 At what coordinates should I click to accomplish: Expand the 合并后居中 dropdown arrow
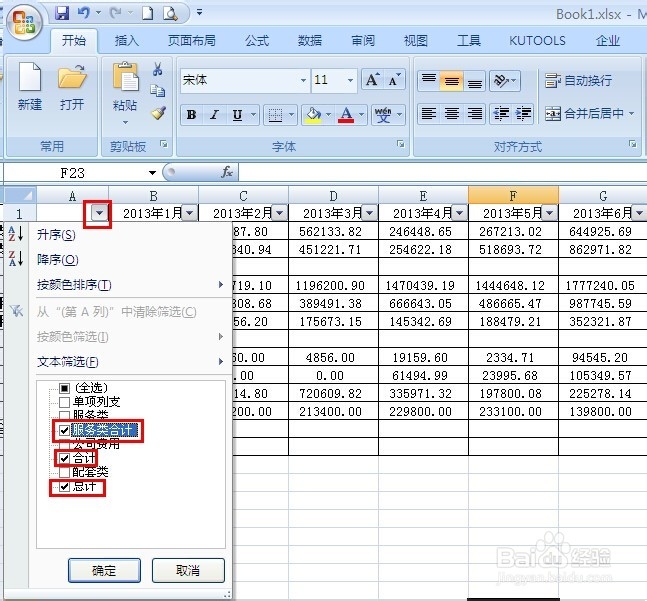click(x=631, y=113)
